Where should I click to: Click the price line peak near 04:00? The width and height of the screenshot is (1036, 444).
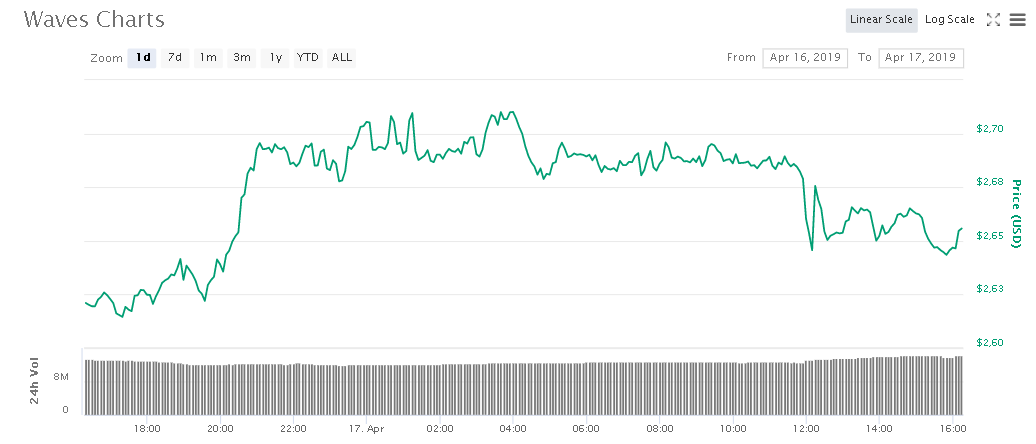[x=512, y=113]
